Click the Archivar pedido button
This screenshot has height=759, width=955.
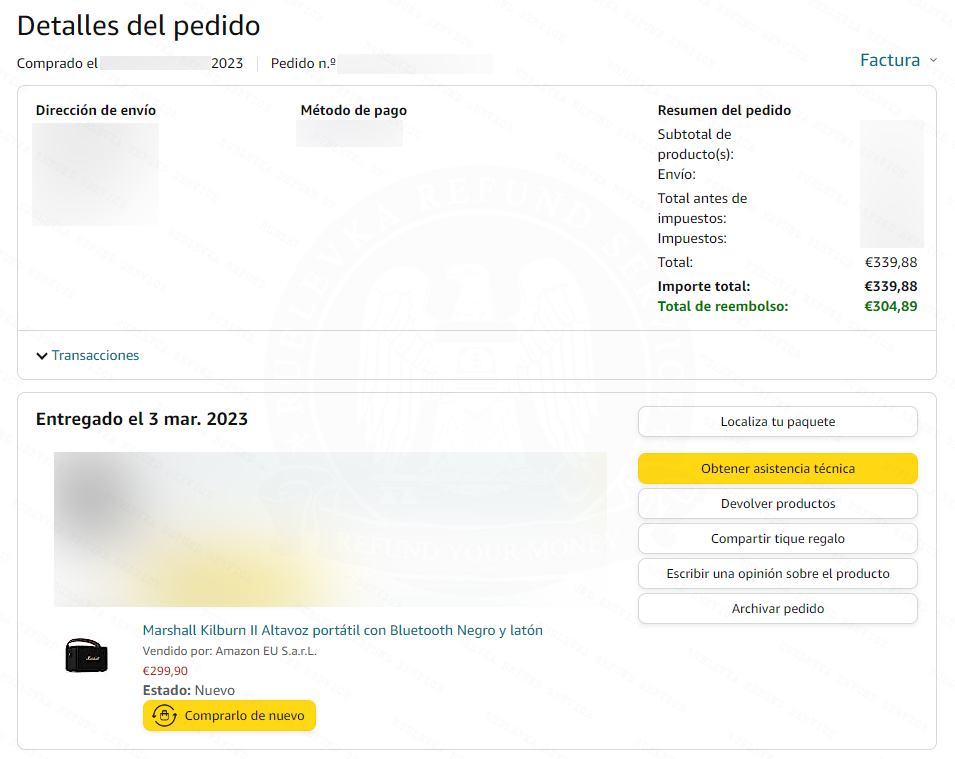point(778,609)
